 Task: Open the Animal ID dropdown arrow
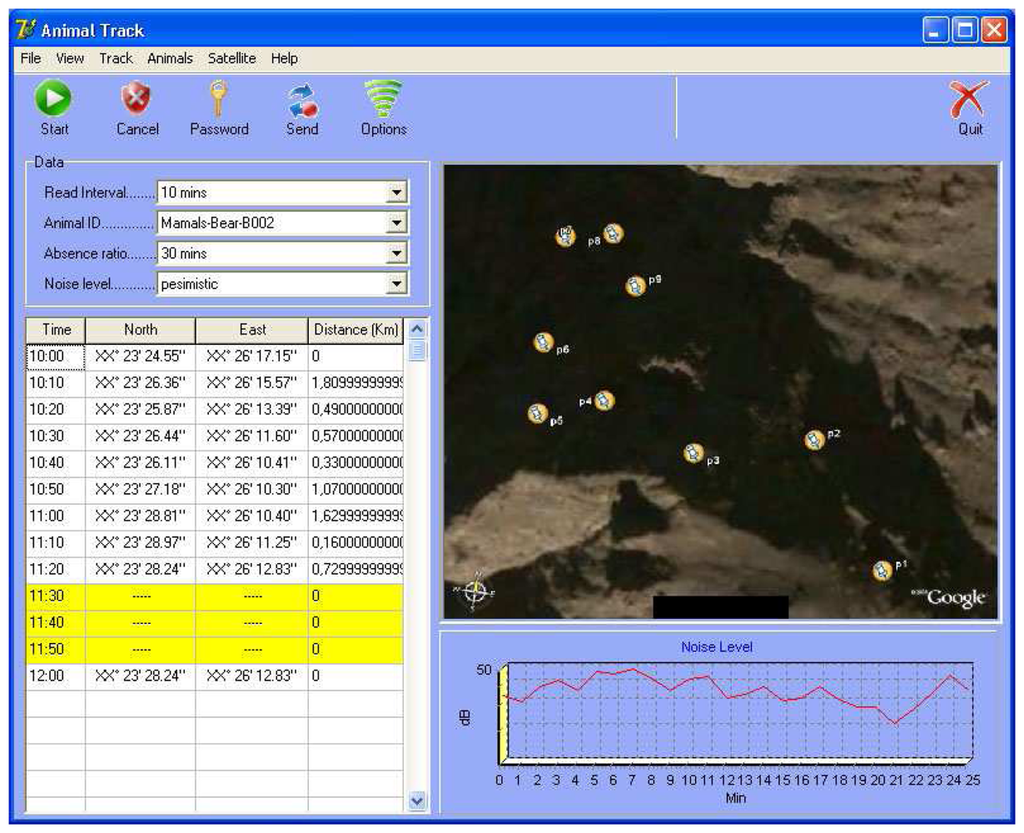tap(396, 223)
